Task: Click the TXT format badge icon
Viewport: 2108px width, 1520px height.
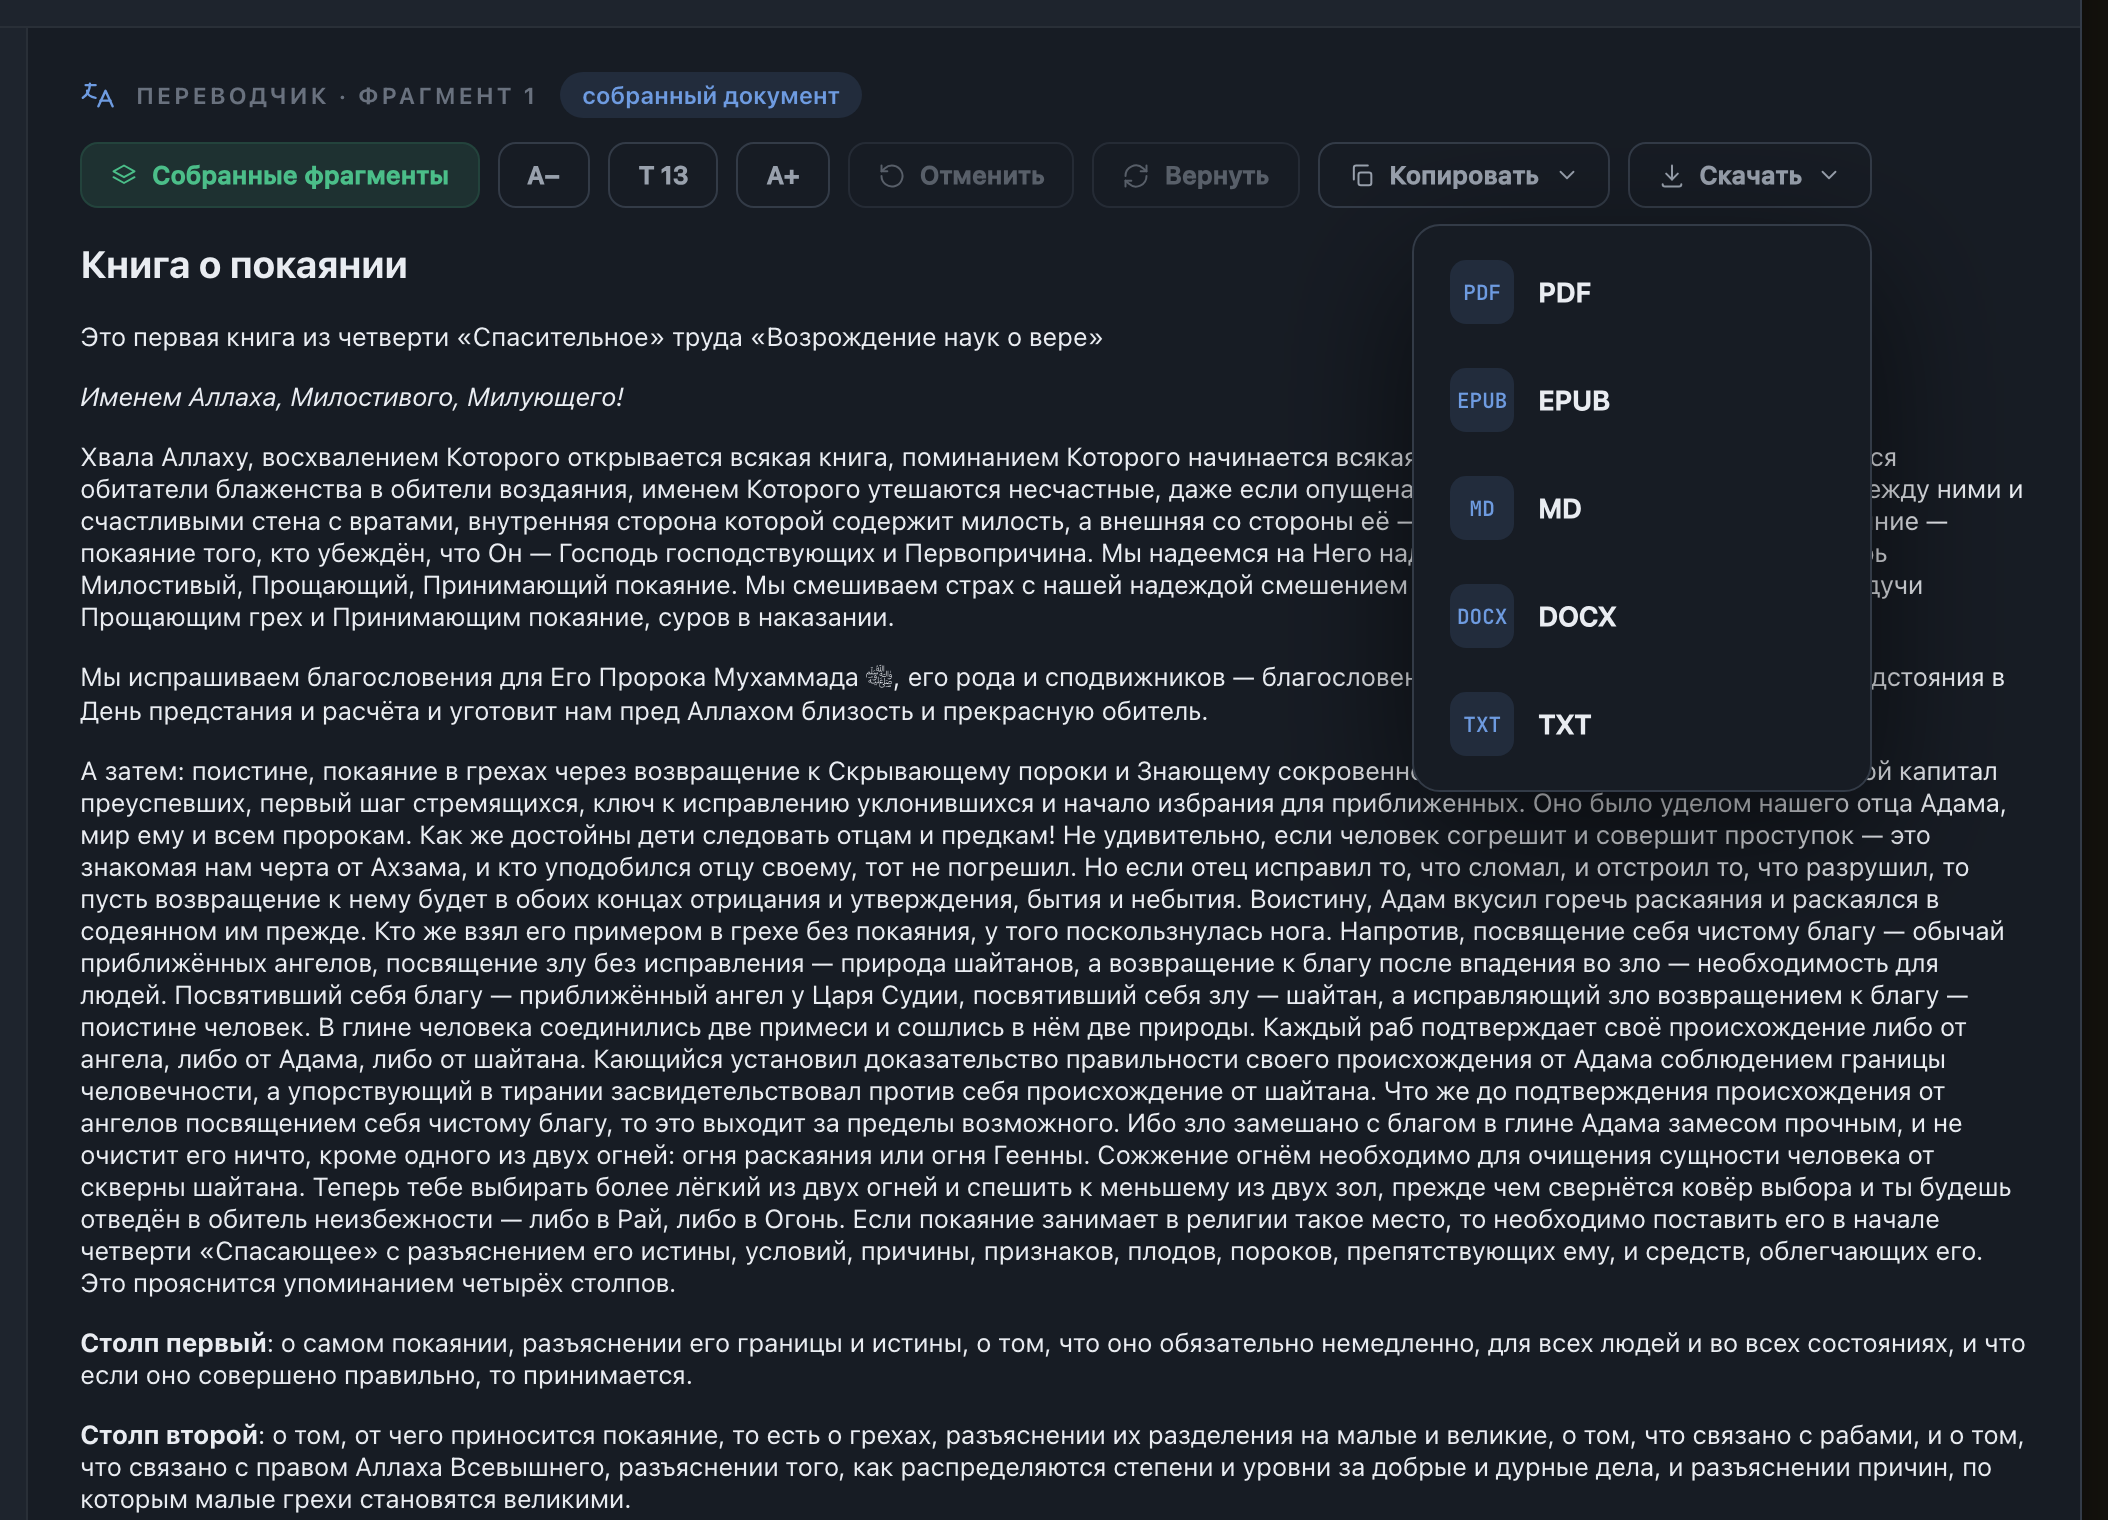Action: coord(1481,724)
